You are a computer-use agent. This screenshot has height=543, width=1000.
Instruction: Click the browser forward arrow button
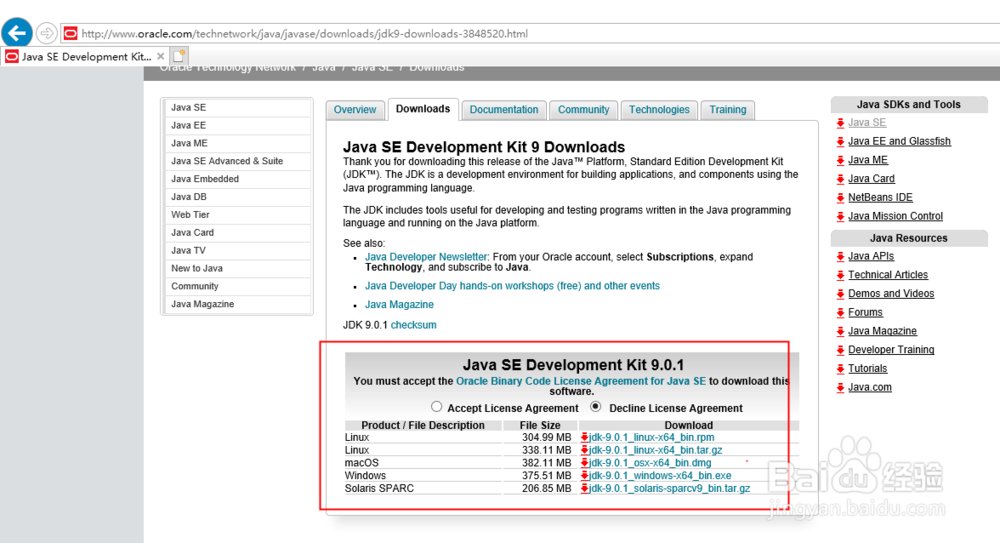(47, 33)
